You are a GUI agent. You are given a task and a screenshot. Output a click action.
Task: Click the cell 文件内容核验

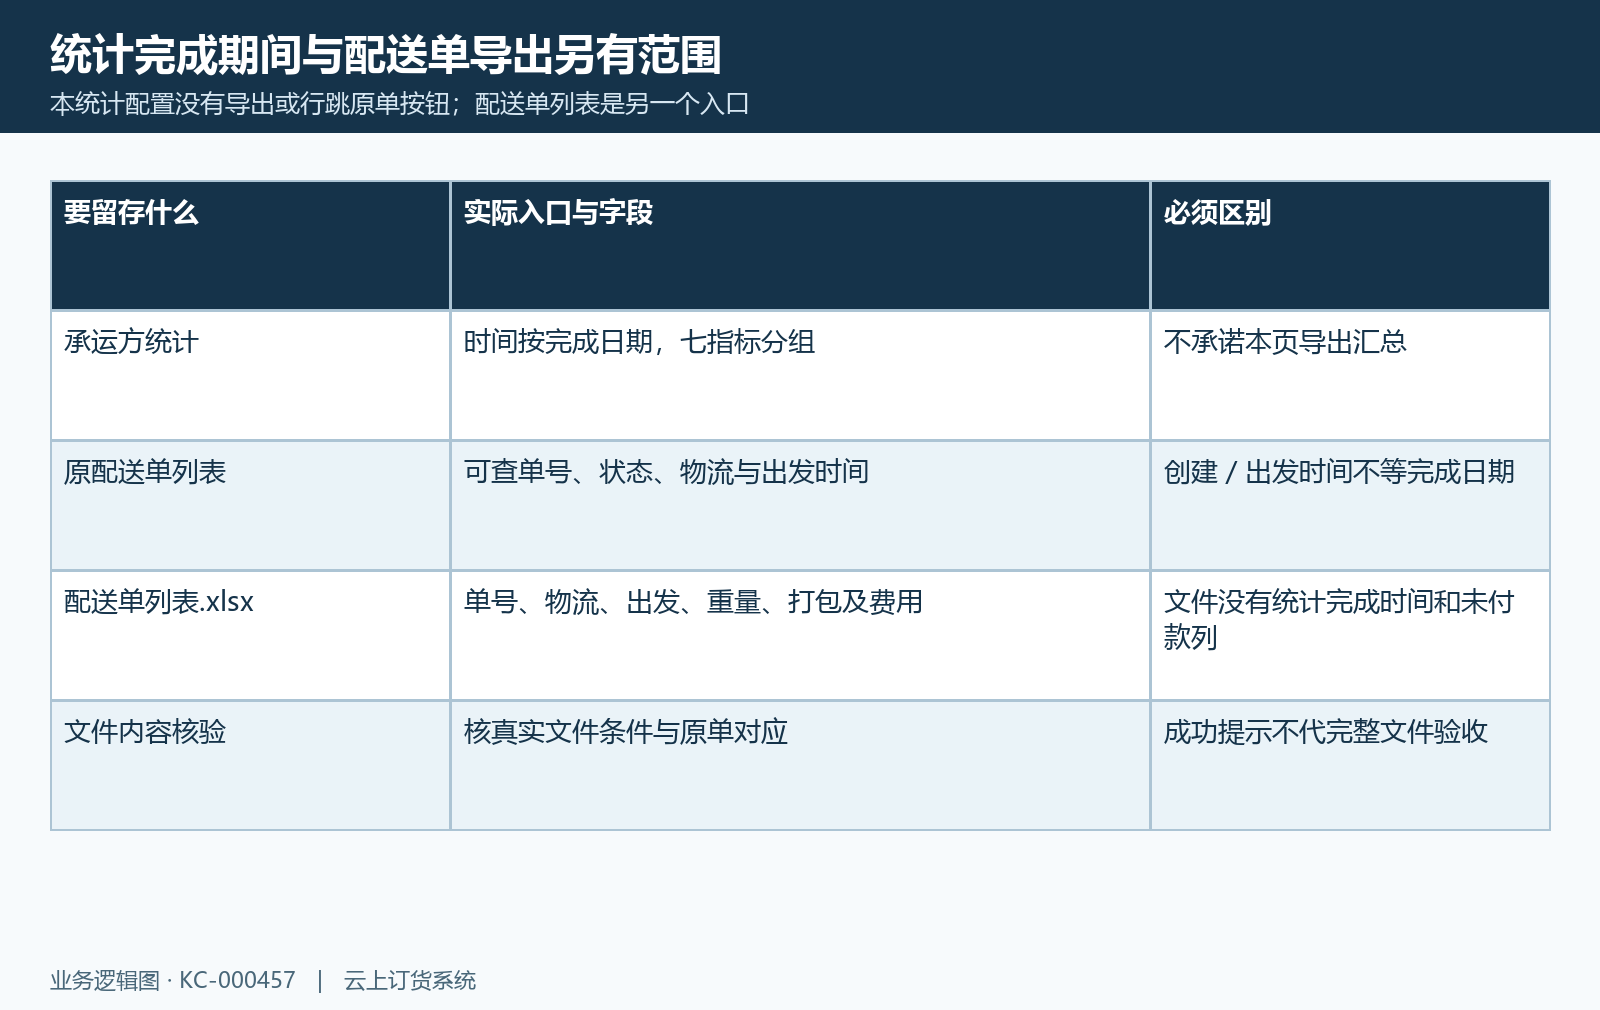pos(250,765)
